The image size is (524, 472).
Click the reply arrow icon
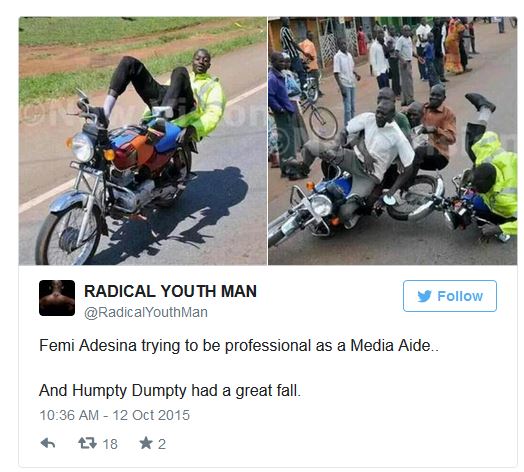[48, 444]
